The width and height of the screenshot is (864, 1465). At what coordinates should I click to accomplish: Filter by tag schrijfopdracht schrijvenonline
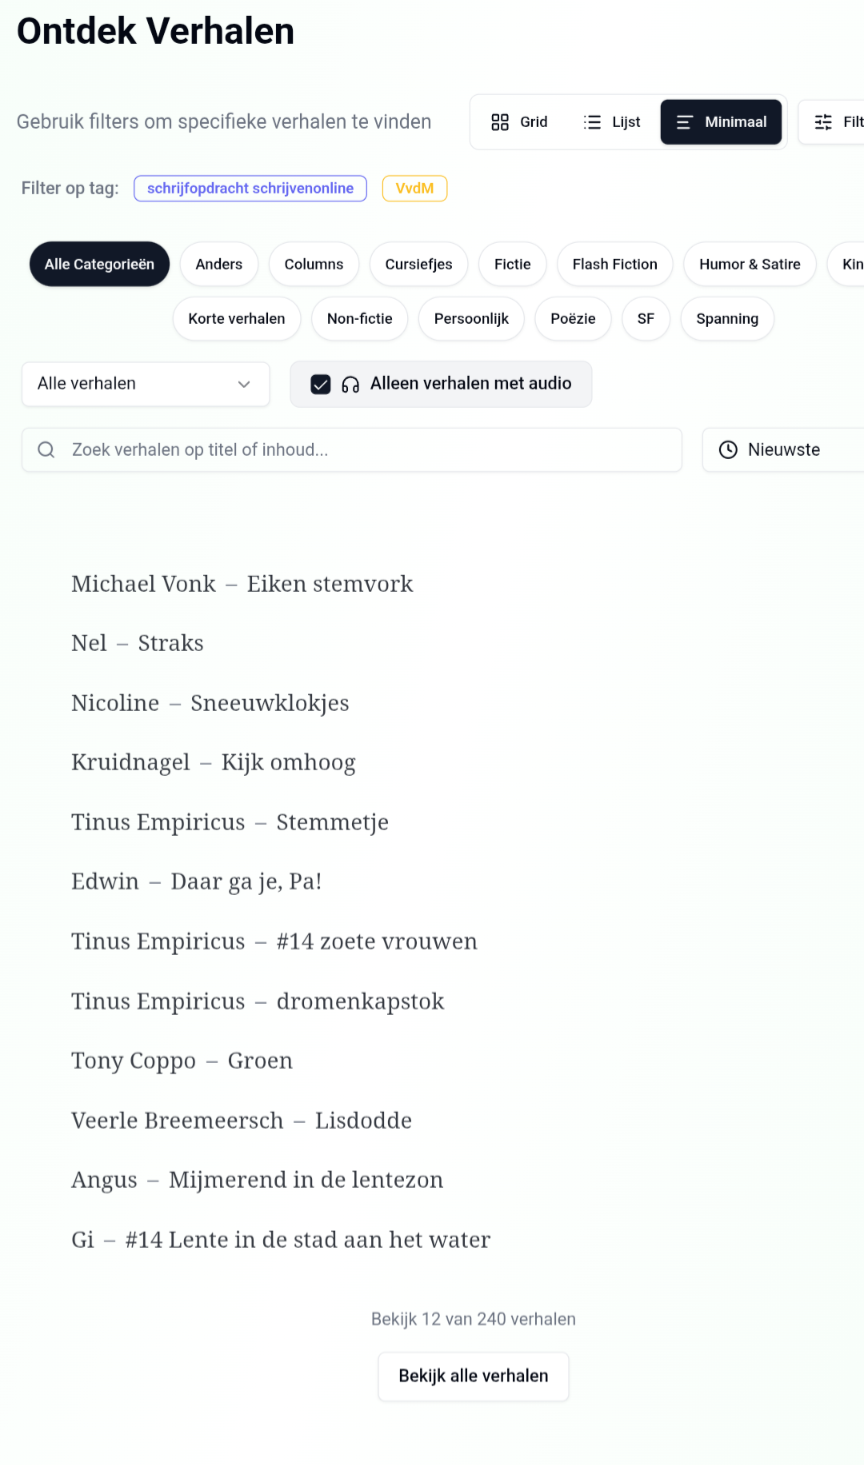250,188
